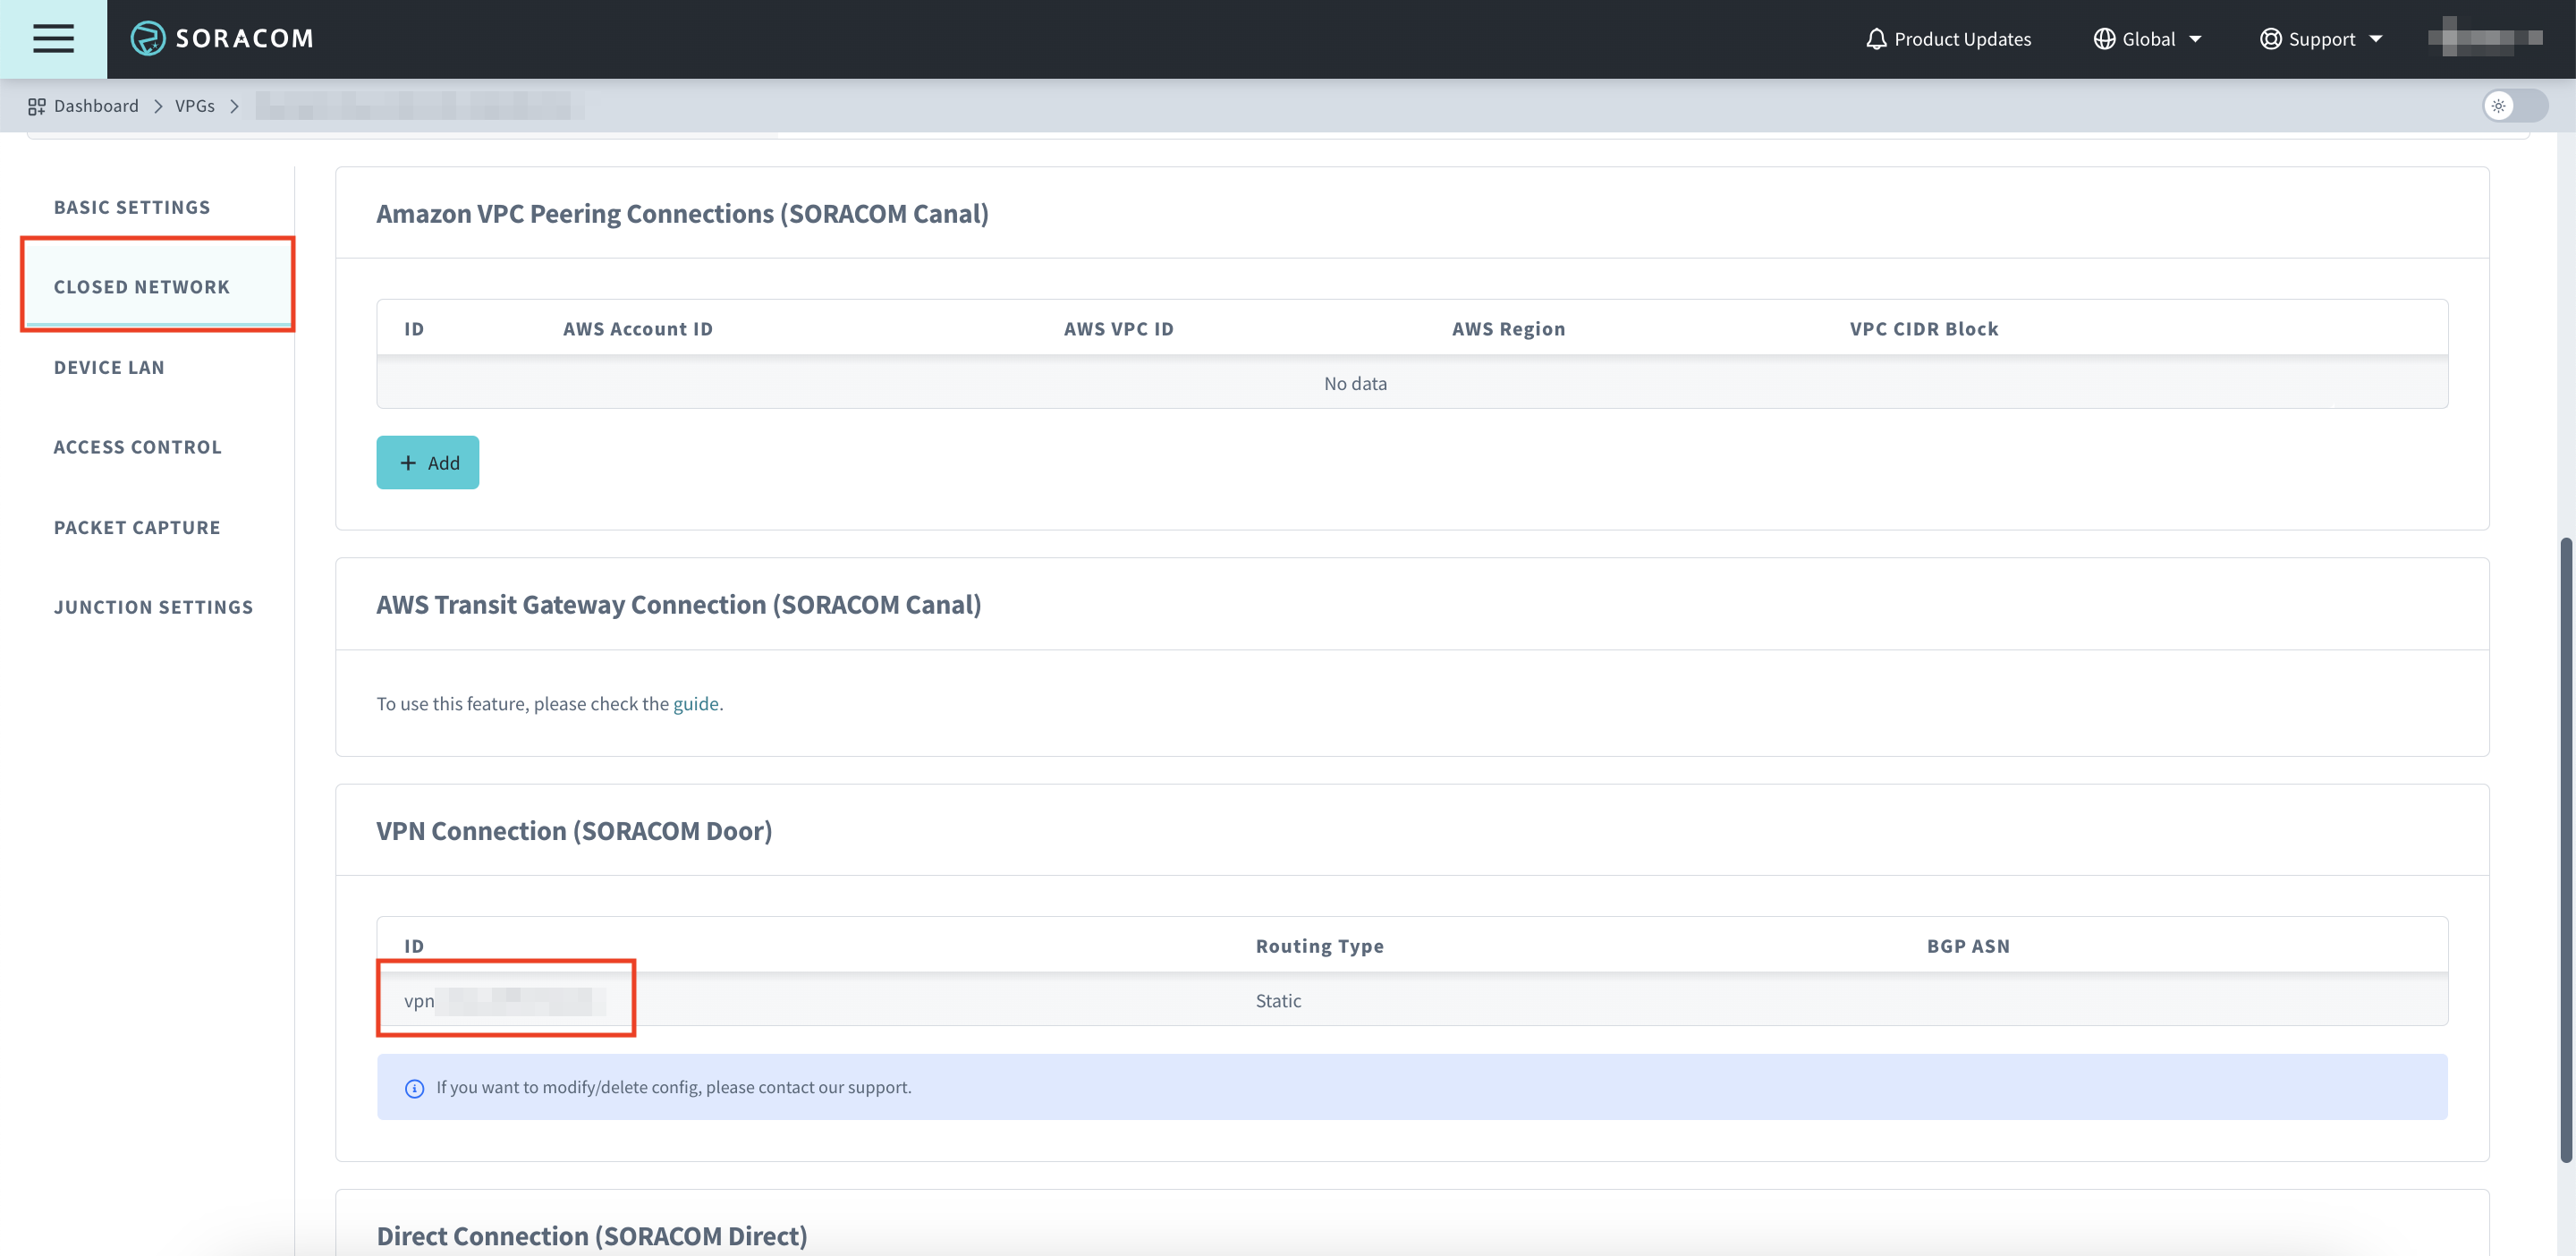Click the plus icon on the Add button
Image resolution: width=2576 pixels, height=1256 pixels.
[408, 462]
